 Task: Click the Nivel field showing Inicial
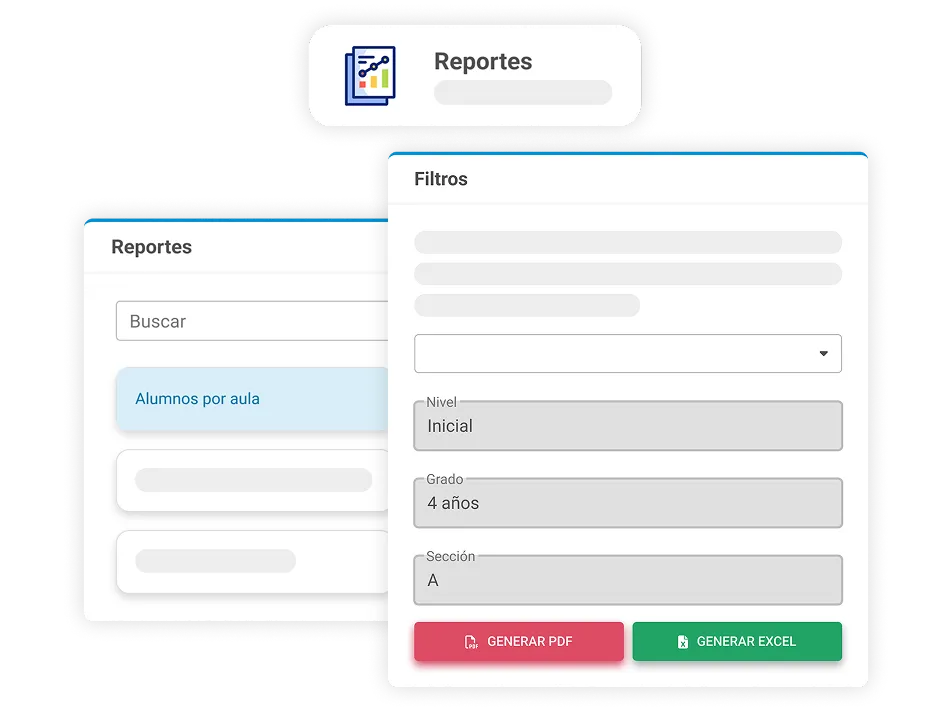pos(628,426)
